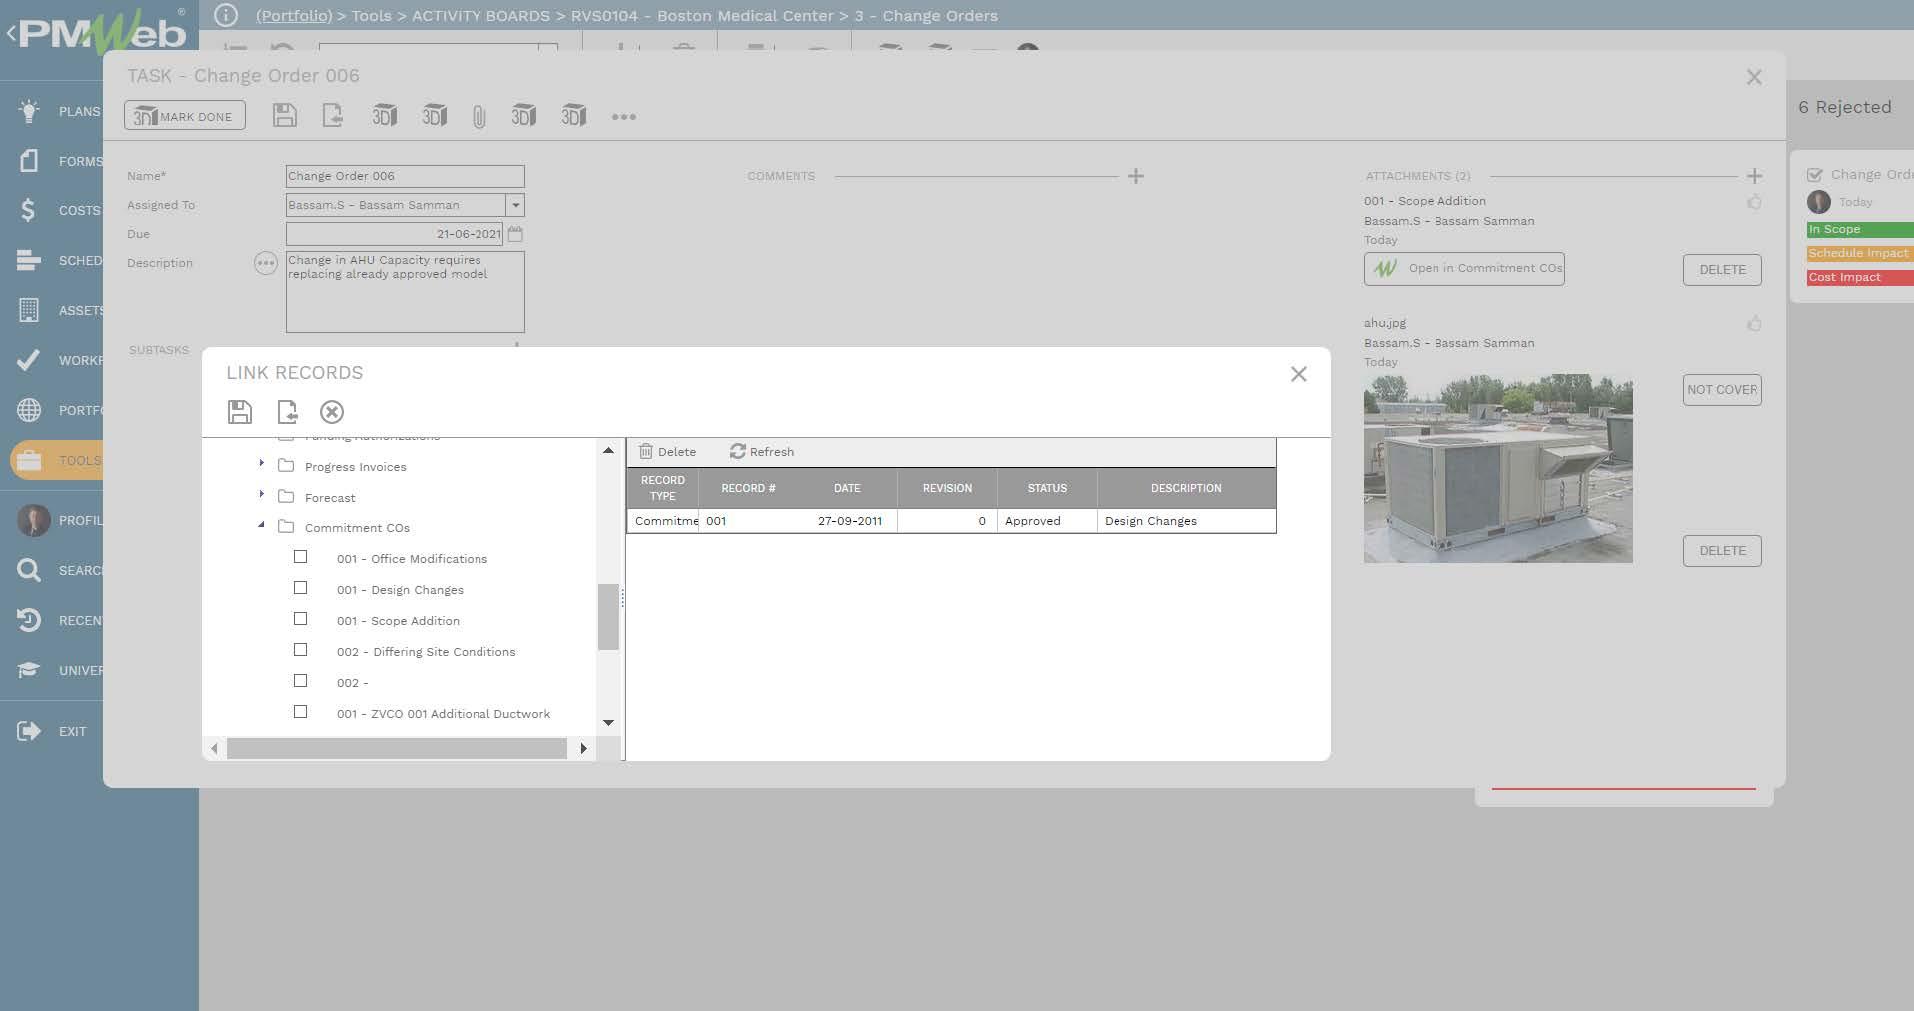Like the 001 - Scope Addition attachment
Screen dimensions: 1914x1011
tap(1754, 202)
